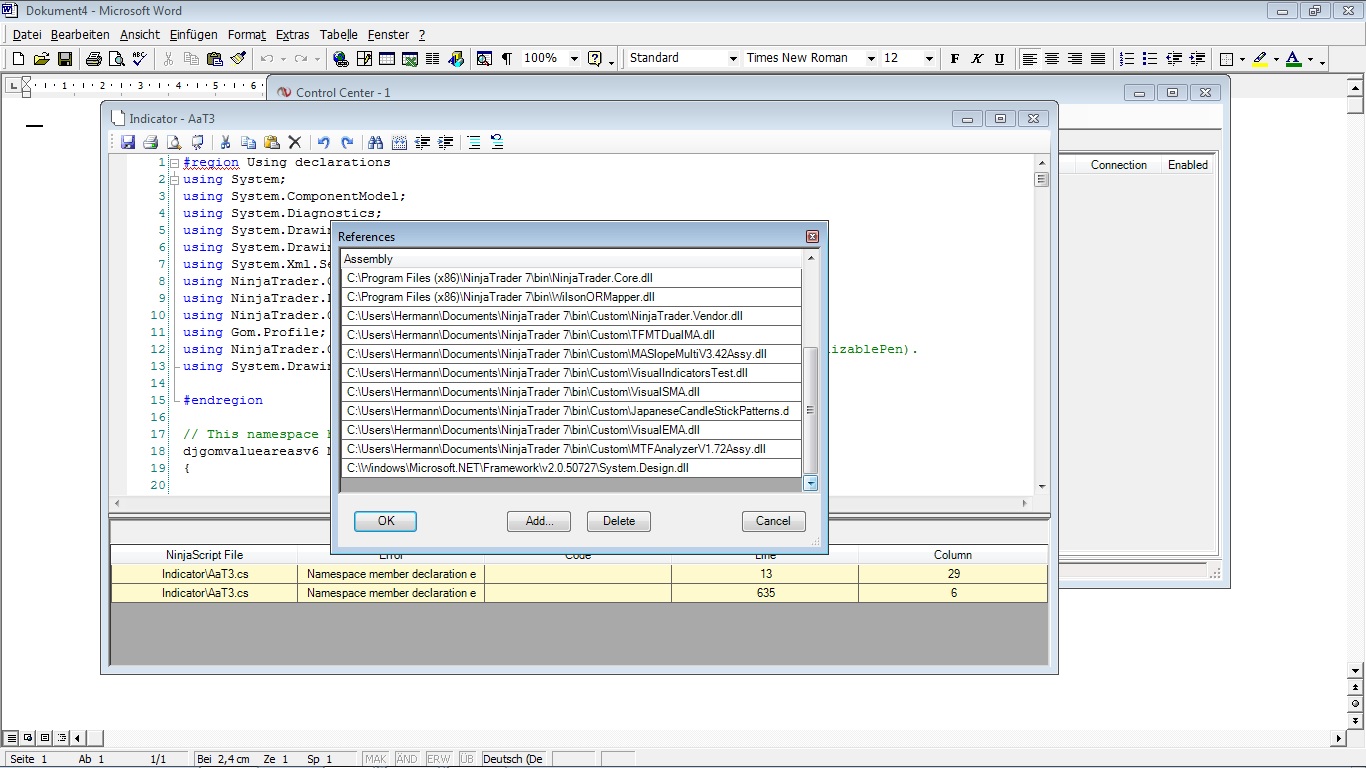Screen dimensions: 1366x768
Task: Click the Assembly column header
Action: (571, 259)
